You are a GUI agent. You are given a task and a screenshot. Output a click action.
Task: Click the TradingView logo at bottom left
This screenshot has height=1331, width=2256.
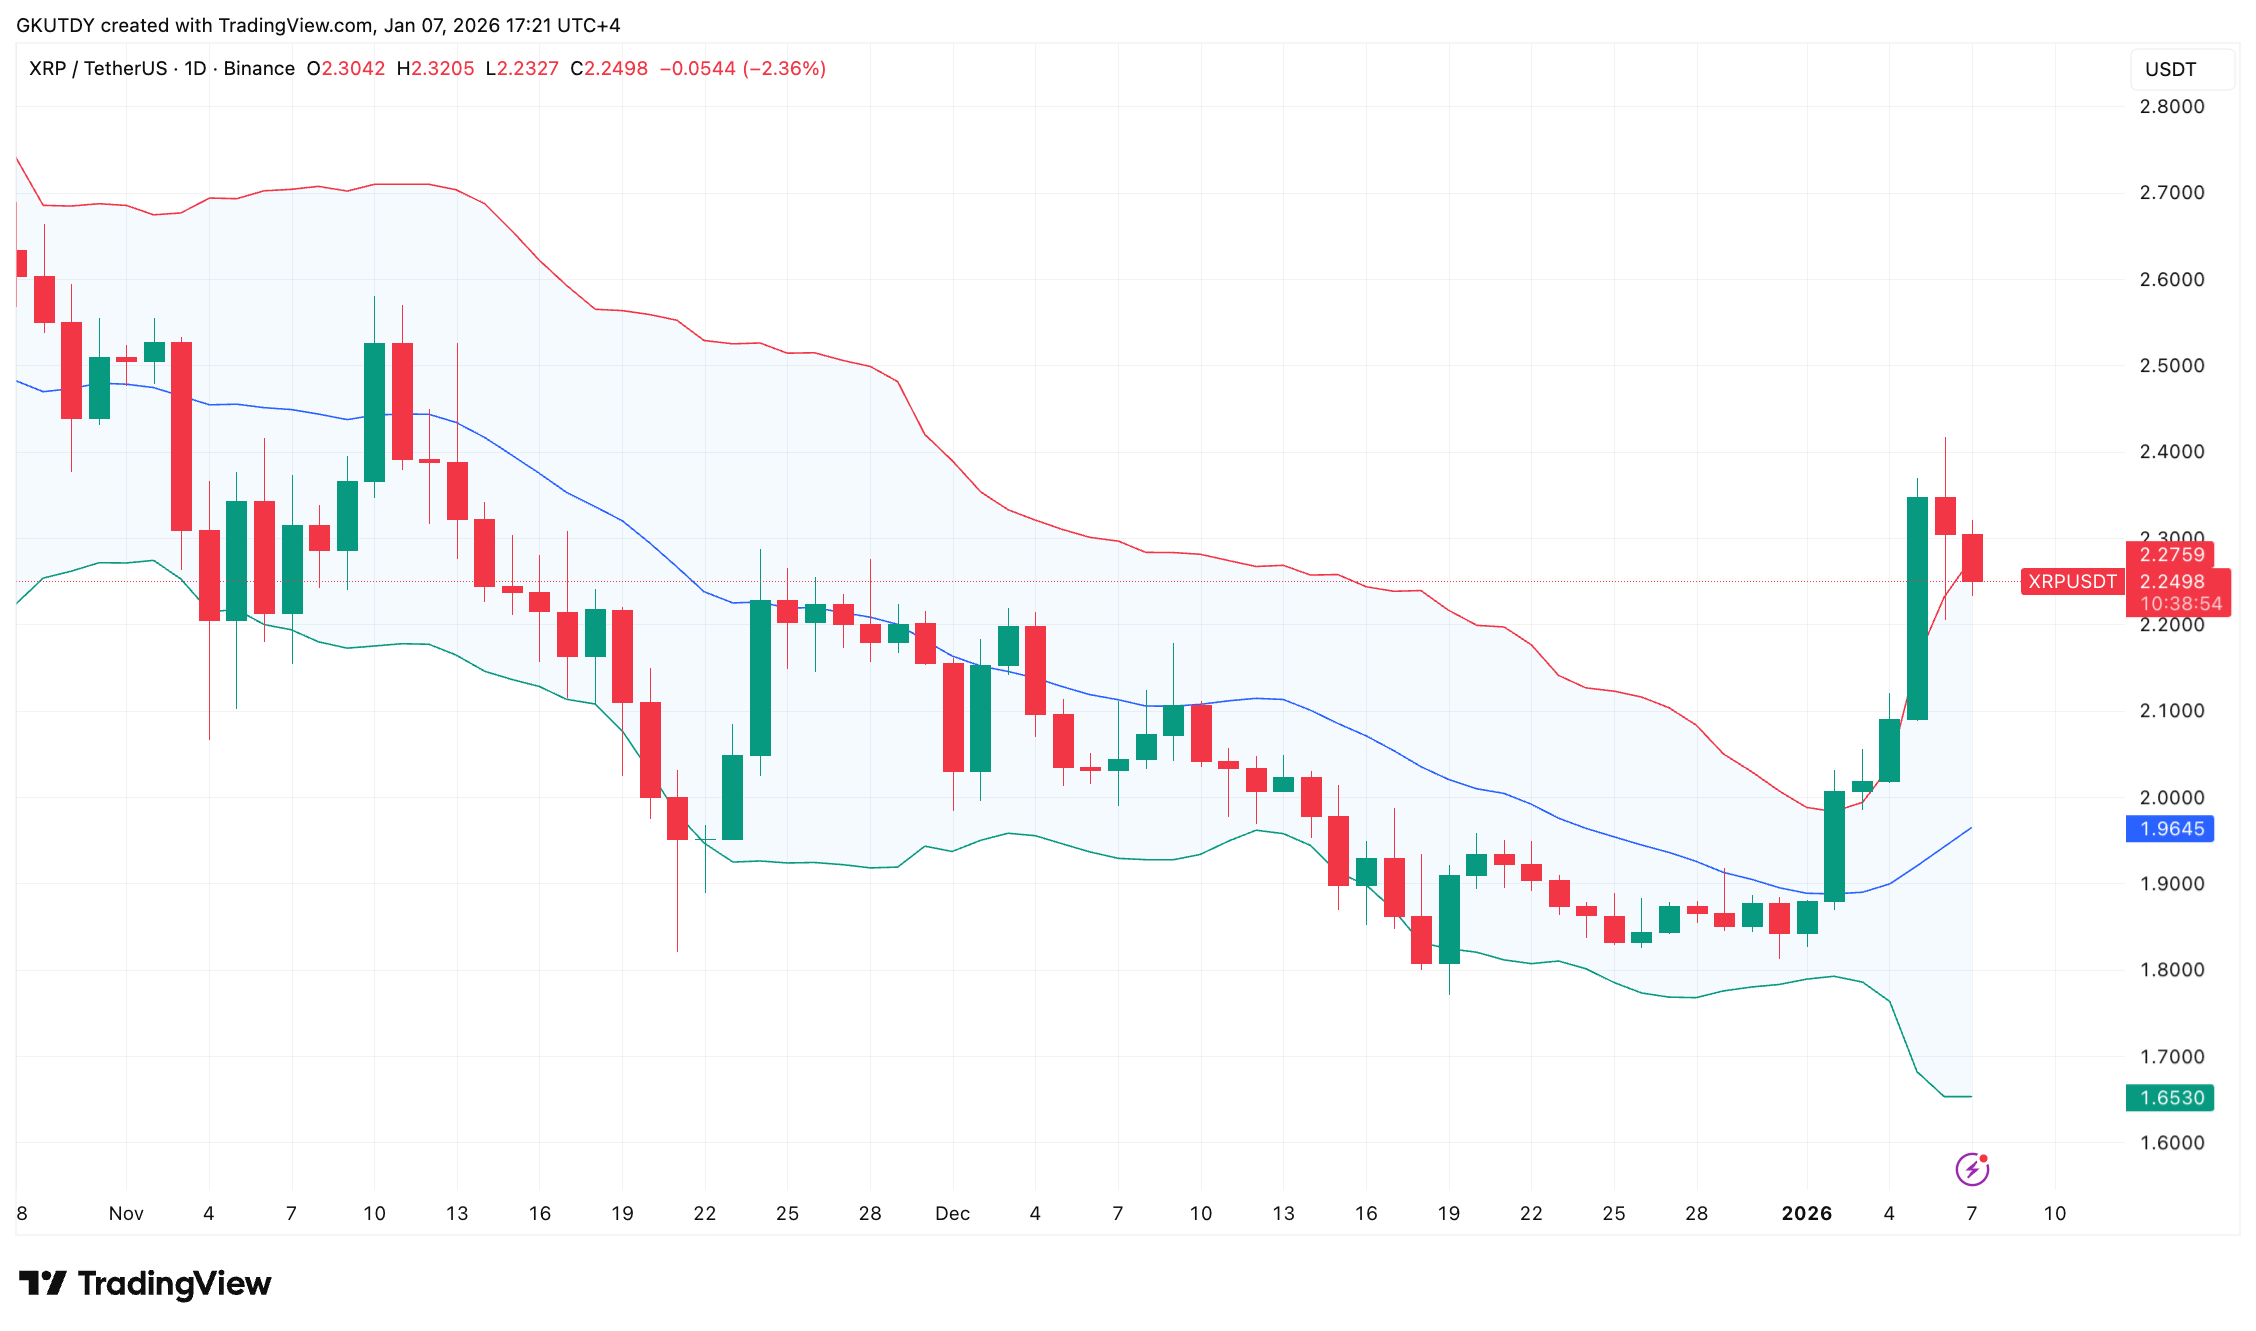point(145,1284)
